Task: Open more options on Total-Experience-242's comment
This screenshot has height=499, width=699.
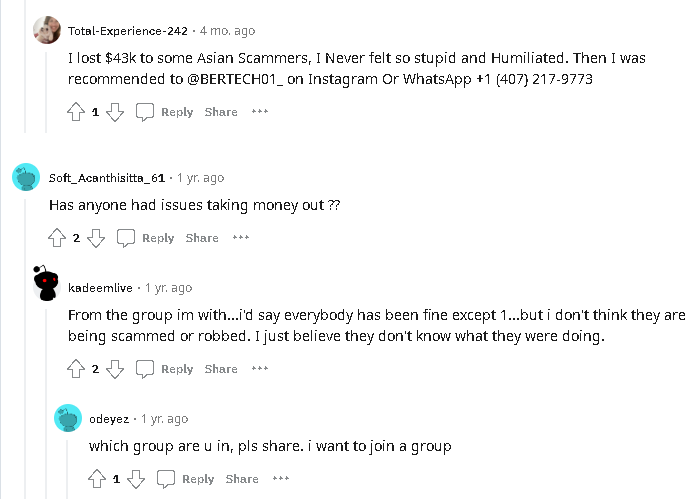Action: click(260, 112)
